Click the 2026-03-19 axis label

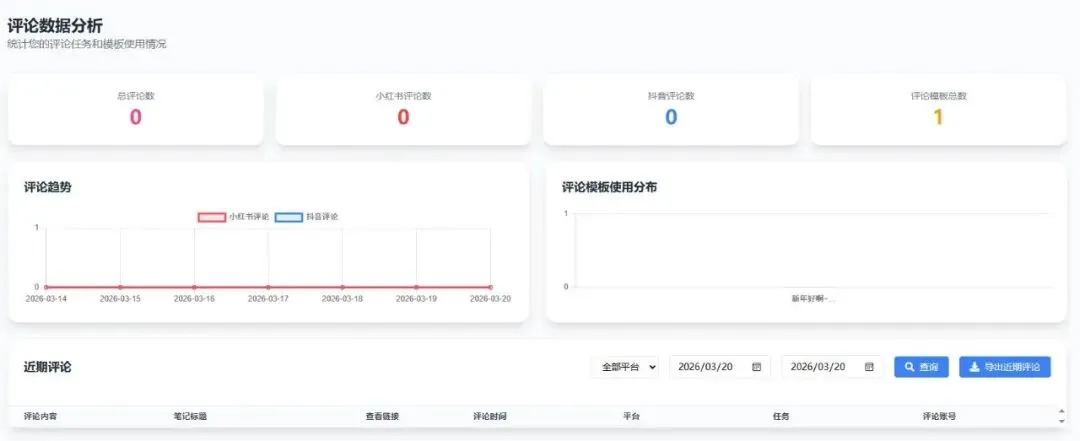pos(416,299)
